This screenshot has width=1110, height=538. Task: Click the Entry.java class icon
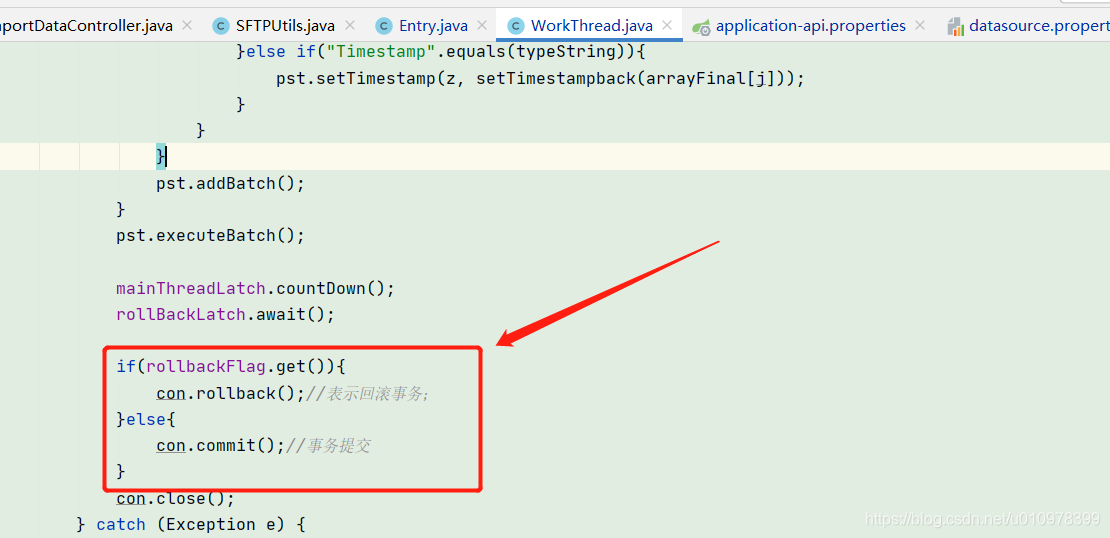pos(384,27)
